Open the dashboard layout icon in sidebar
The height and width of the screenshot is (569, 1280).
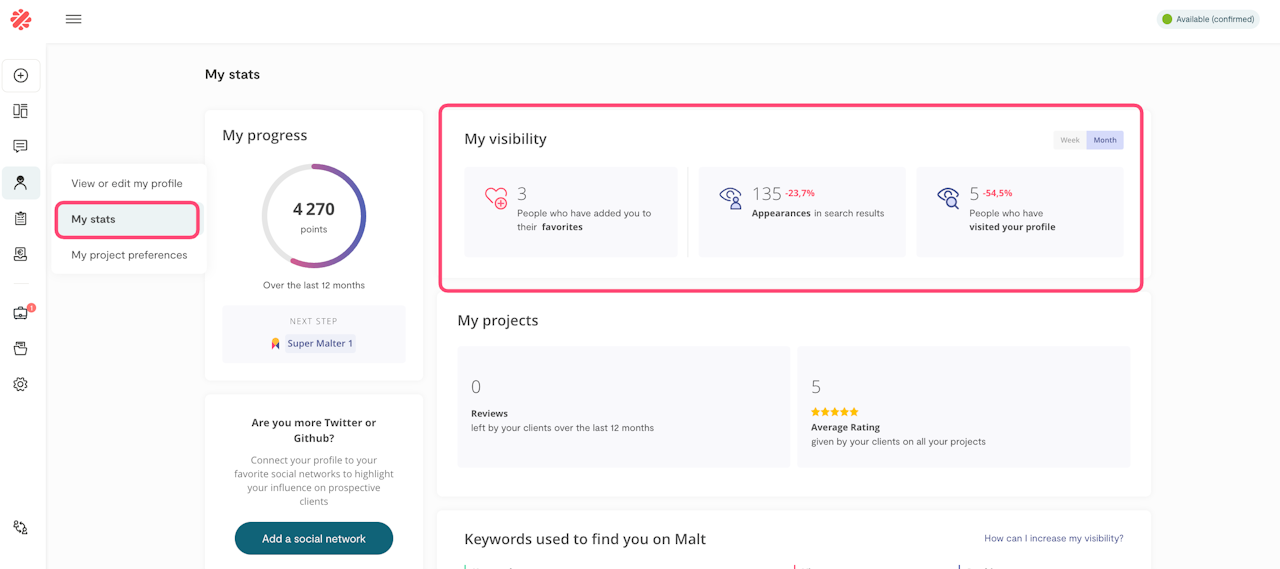[21, 111]
